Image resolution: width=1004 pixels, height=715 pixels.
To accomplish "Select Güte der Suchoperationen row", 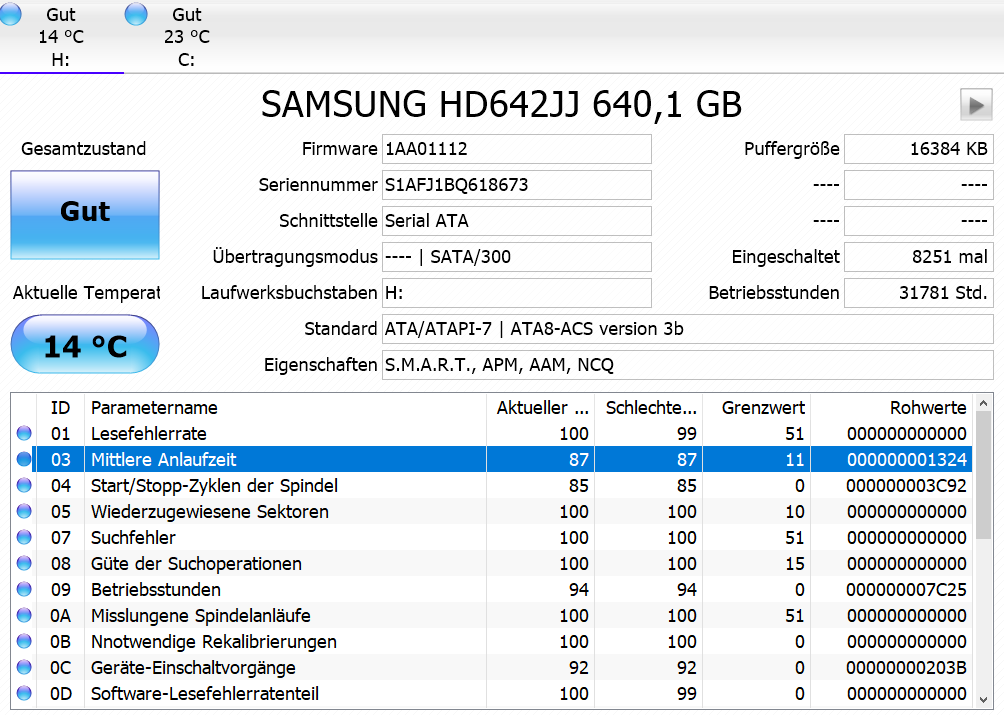I will tap(492, 563).
